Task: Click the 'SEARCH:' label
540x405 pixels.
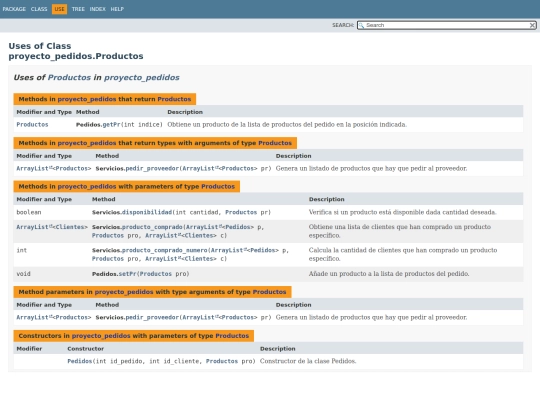Action: 343,25
